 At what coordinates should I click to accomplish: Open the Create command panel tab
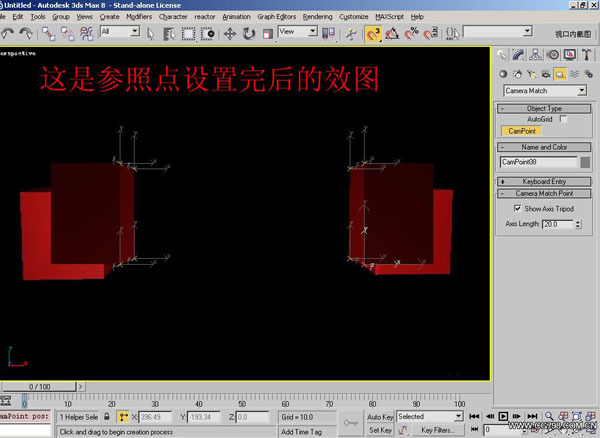(x=501, y=55)
